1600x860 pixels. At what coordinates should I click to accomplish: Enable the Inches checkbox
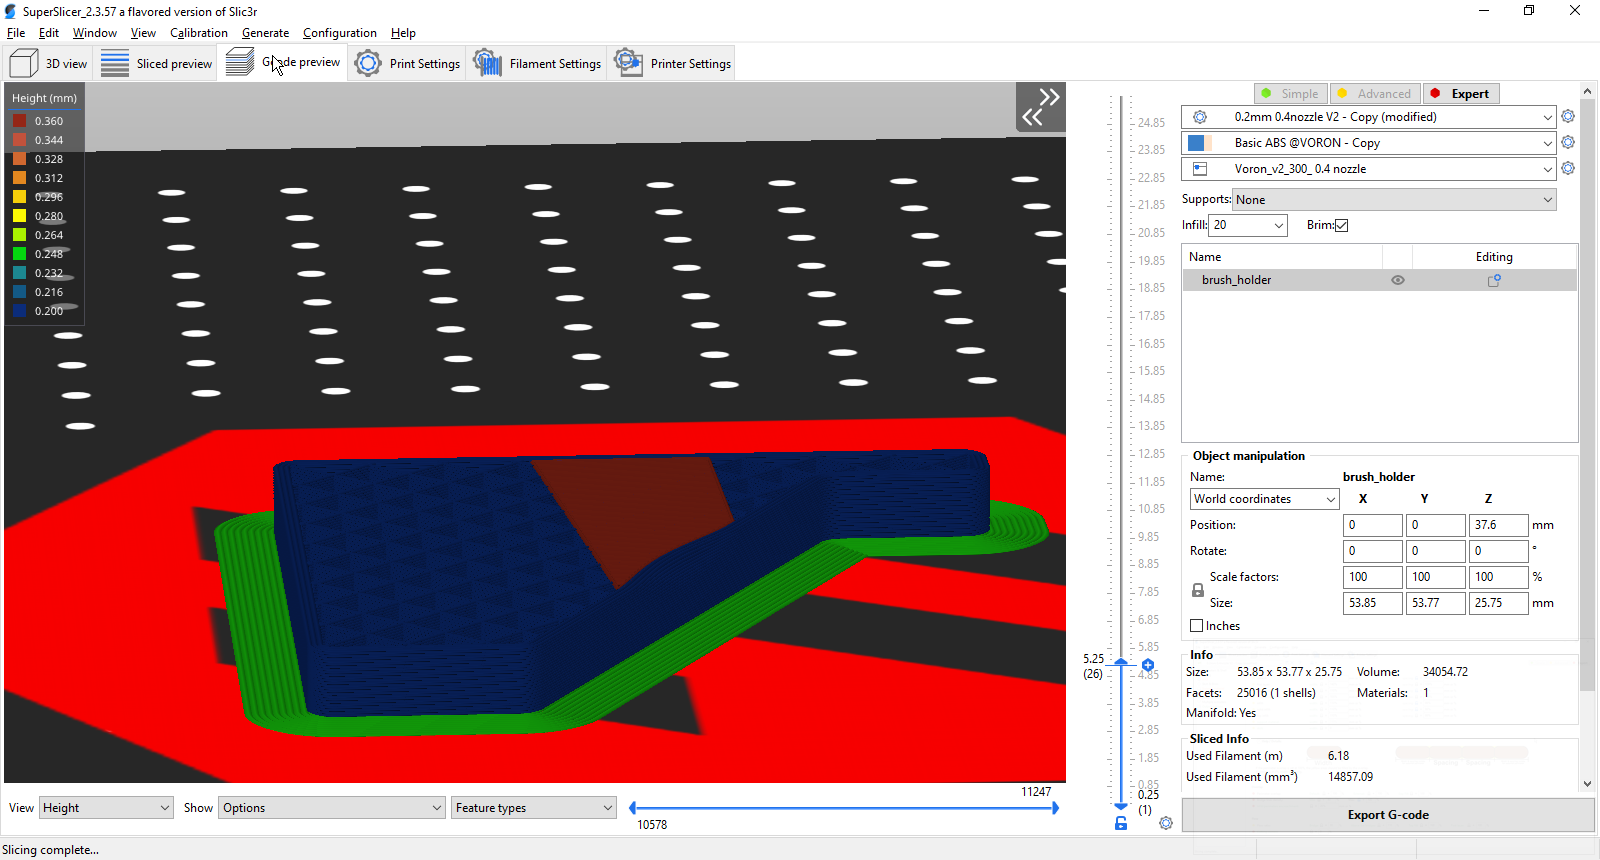click(x=1197, y=626)
